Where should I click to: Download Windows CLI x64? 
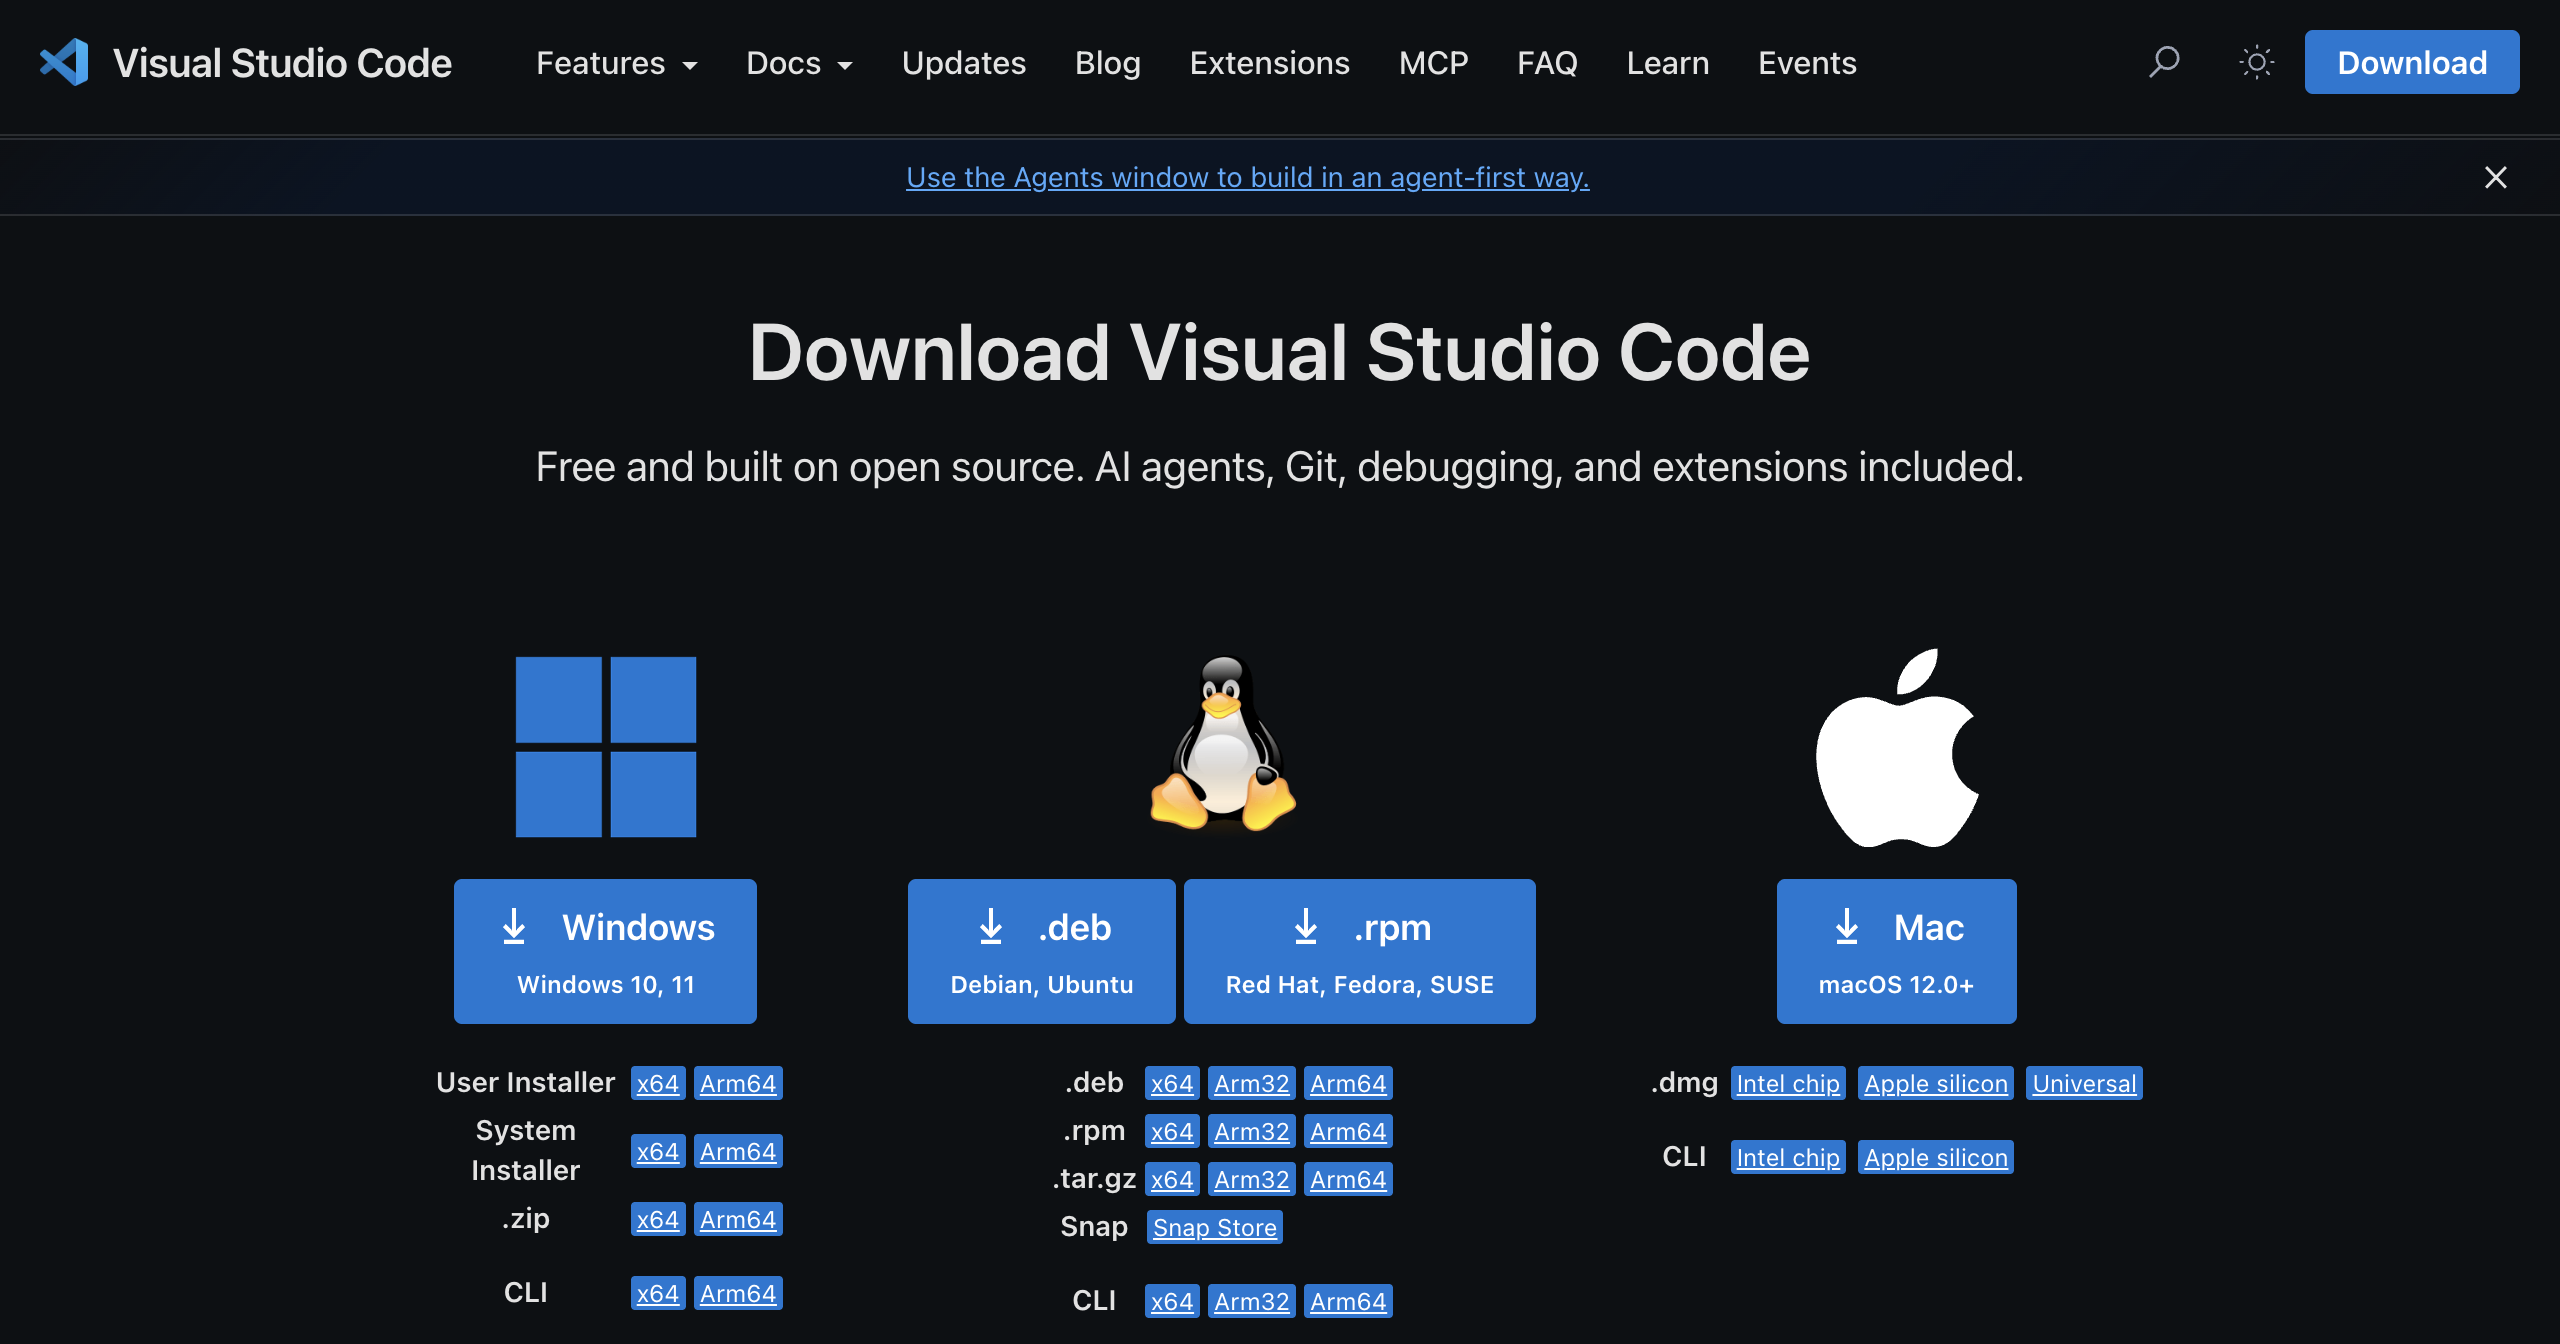(658, 1293)
